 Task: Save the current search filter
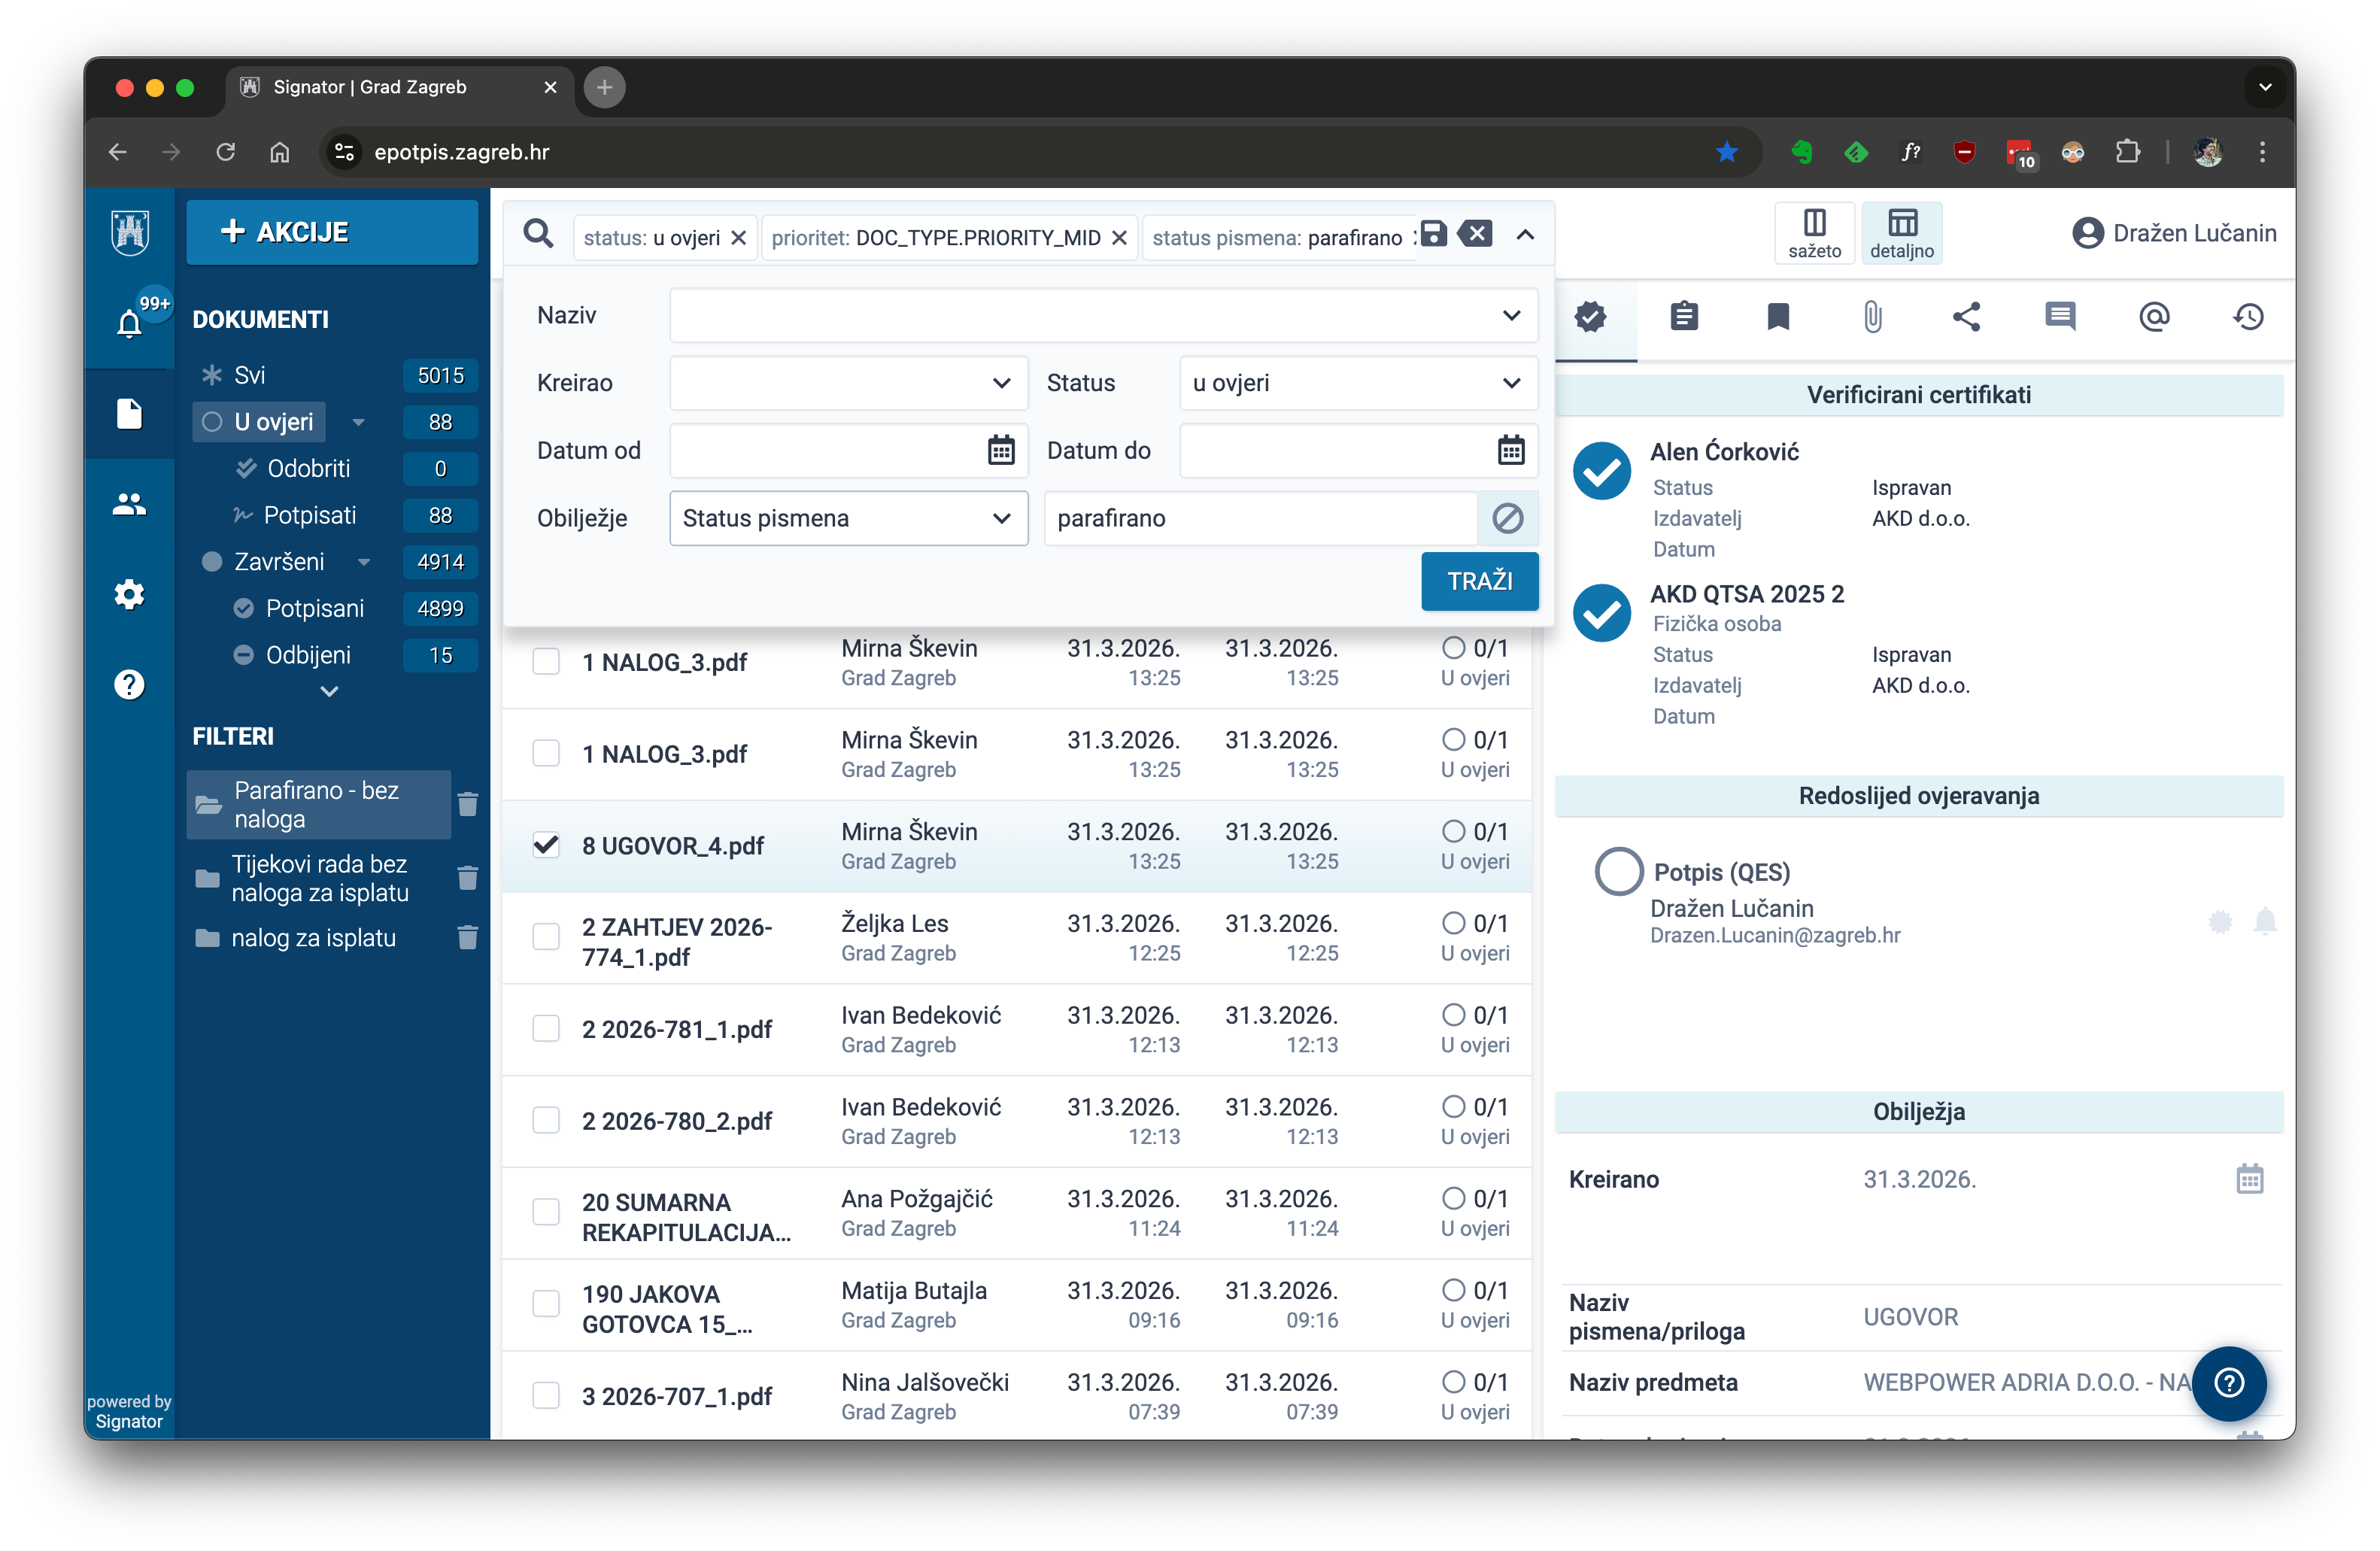[1433, 235]
